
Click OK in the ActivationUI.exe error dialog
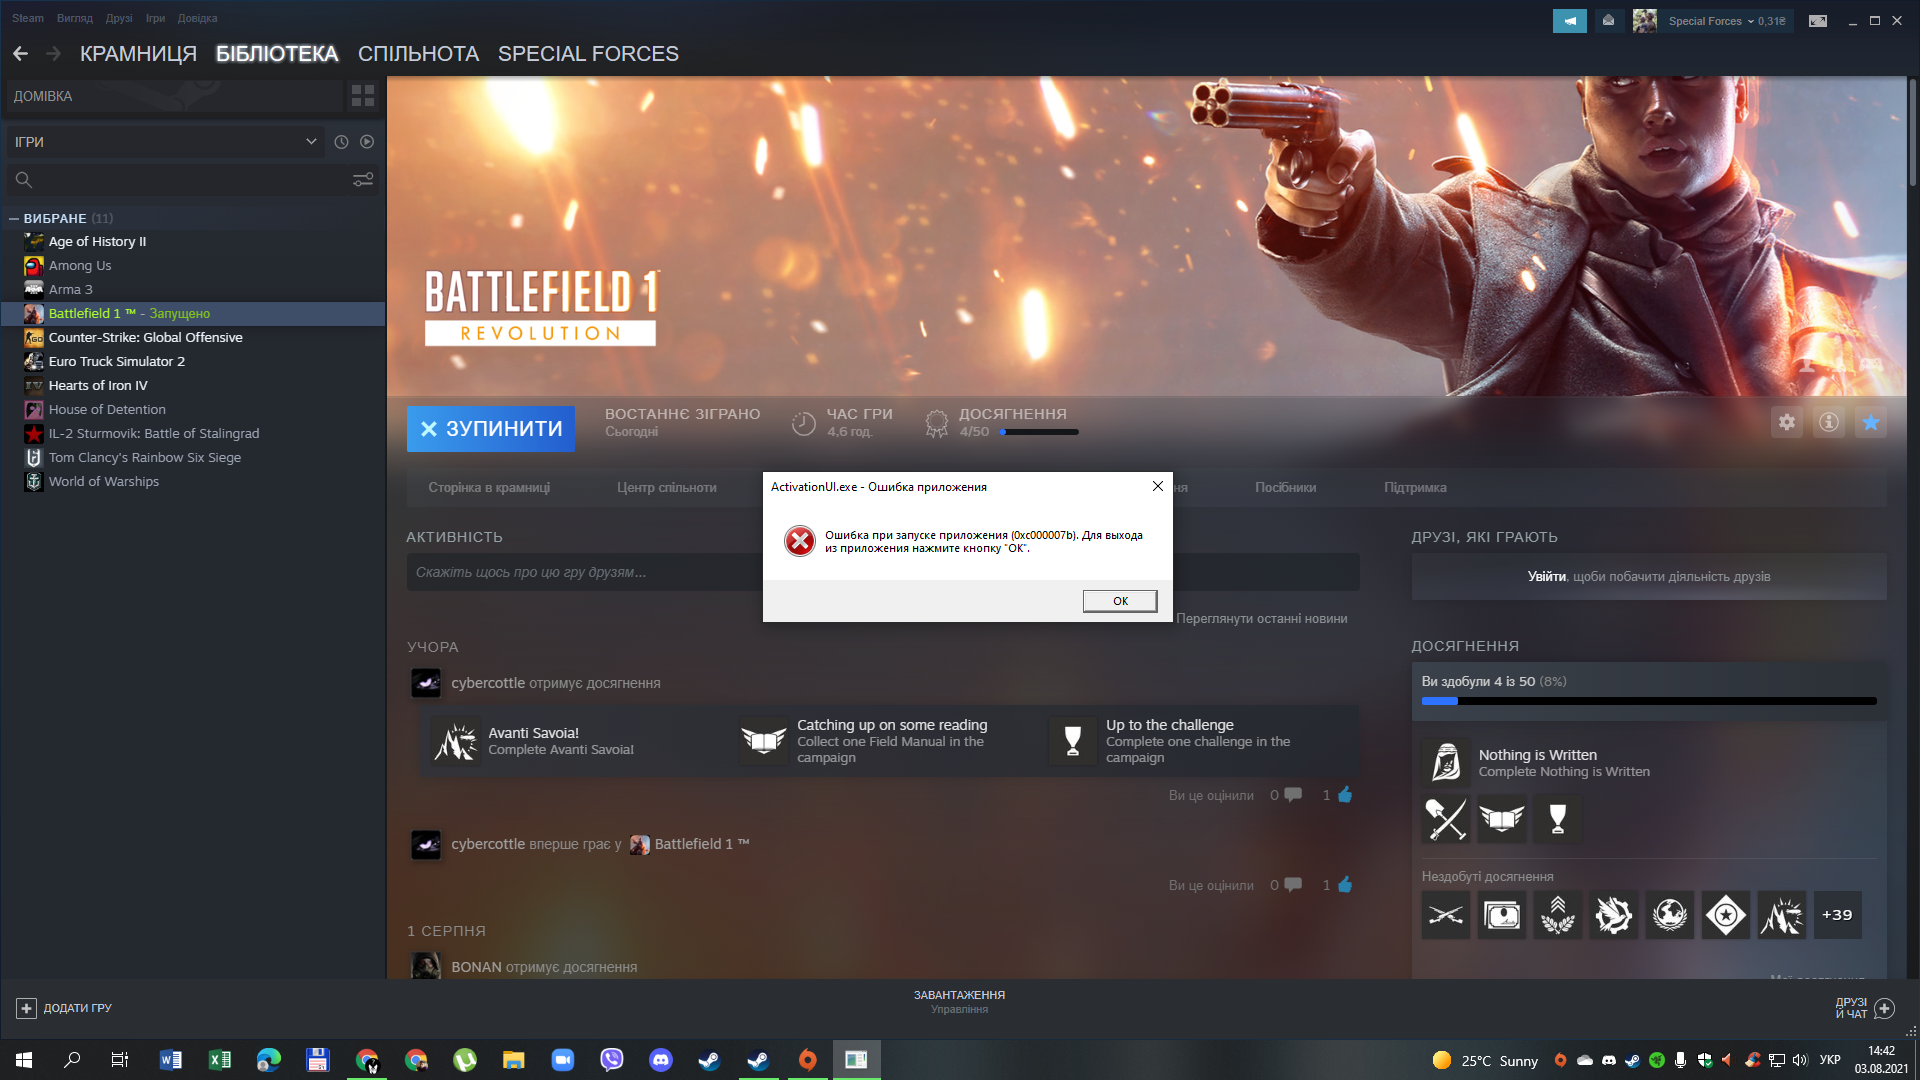click(1120, 601)
